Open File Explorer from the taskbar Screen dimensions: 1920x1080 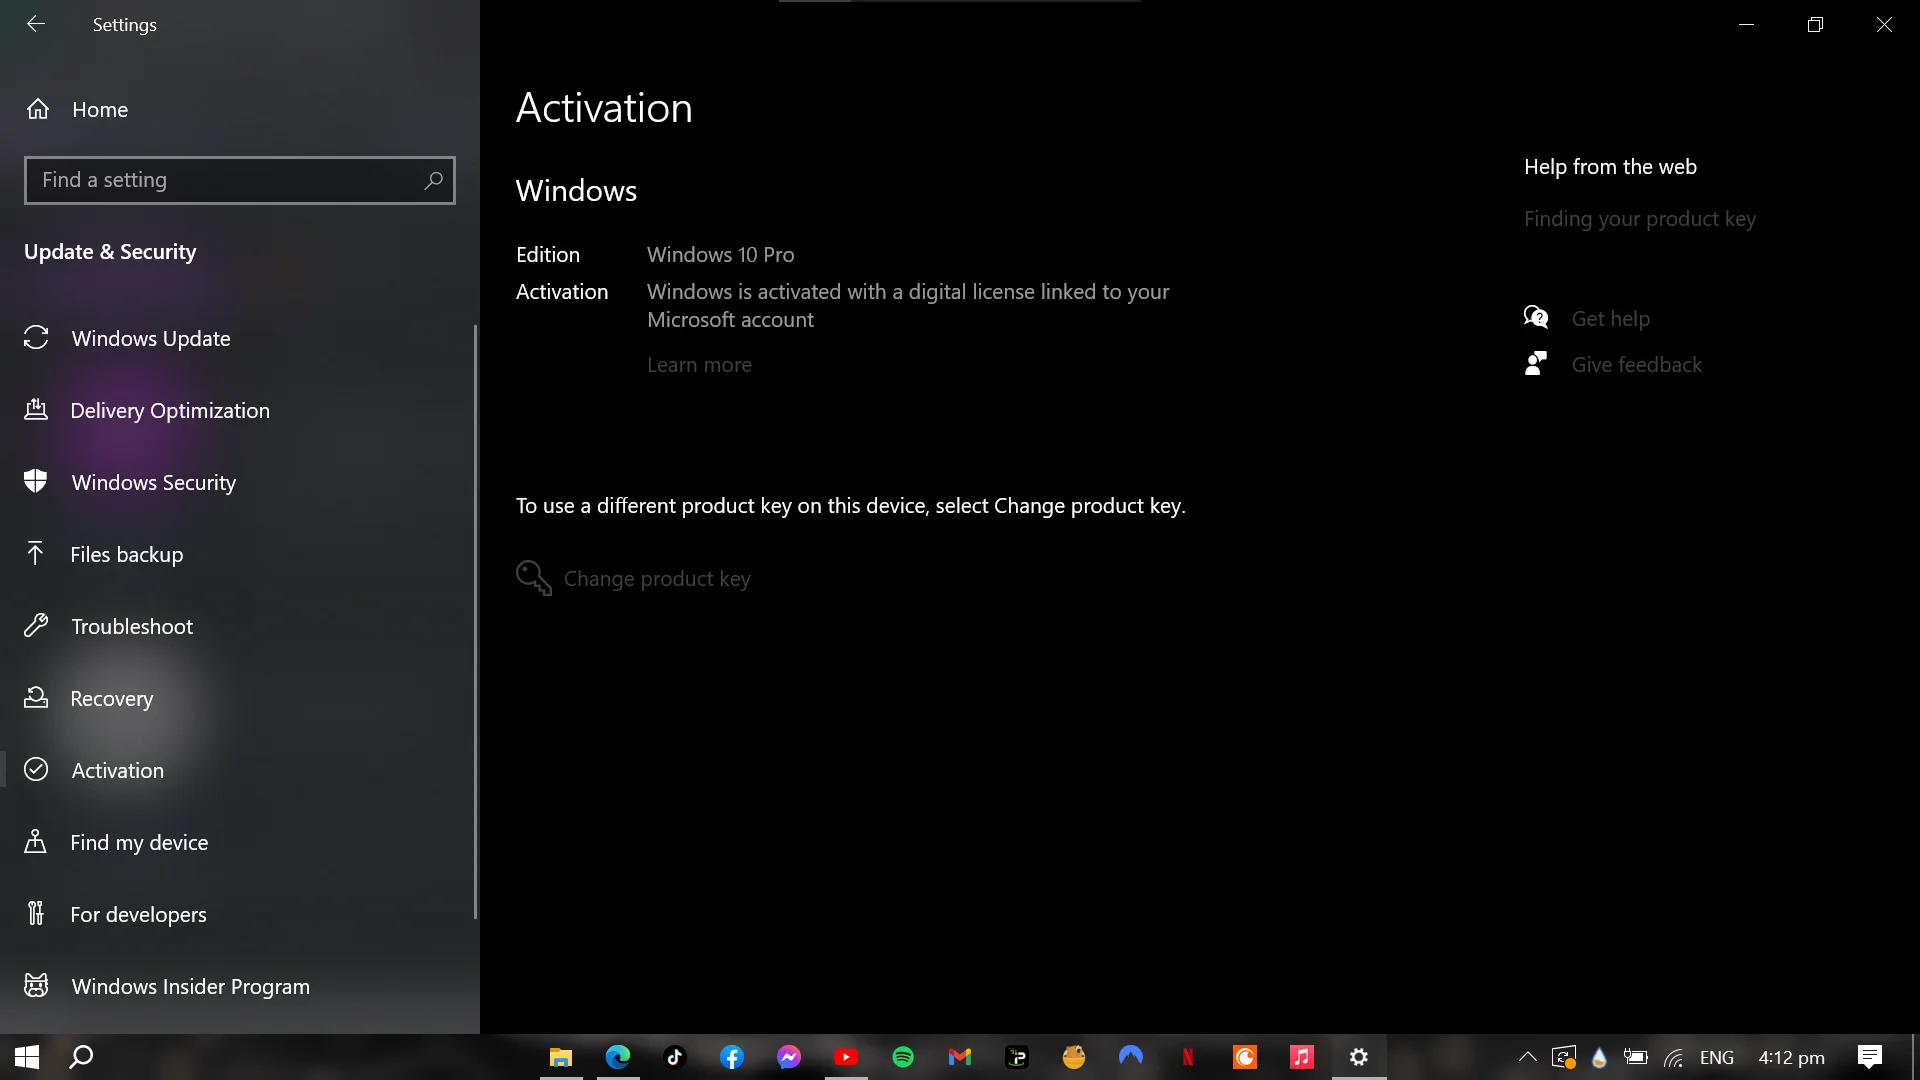[x=561, y=1057]
